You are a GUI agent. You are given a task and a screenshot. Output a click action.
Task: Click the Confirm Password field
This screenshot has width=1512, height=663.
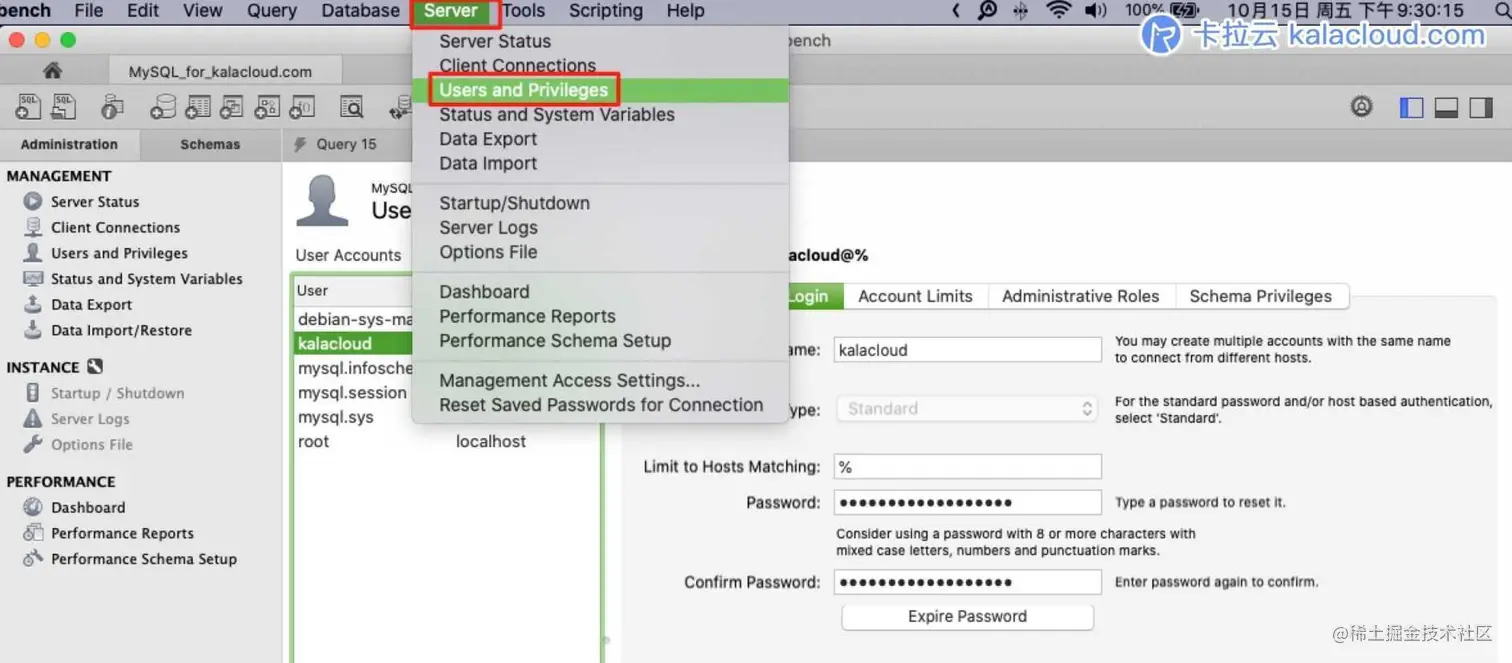[968, 582]
